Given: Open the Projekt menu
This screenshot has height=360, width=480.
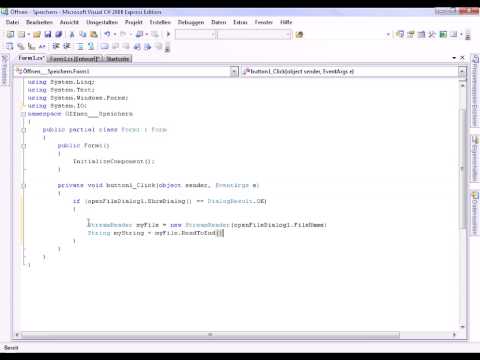Looking at the screenshot, I should (x=134, y=22).
